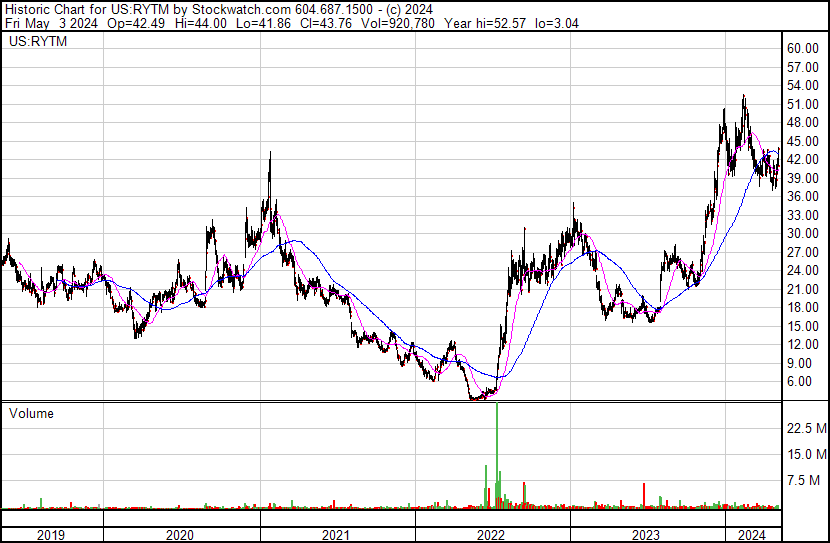Select the 2021 year label
This screenshot has width=830, height=543.
pyautogui.click(x=336, y=535)
